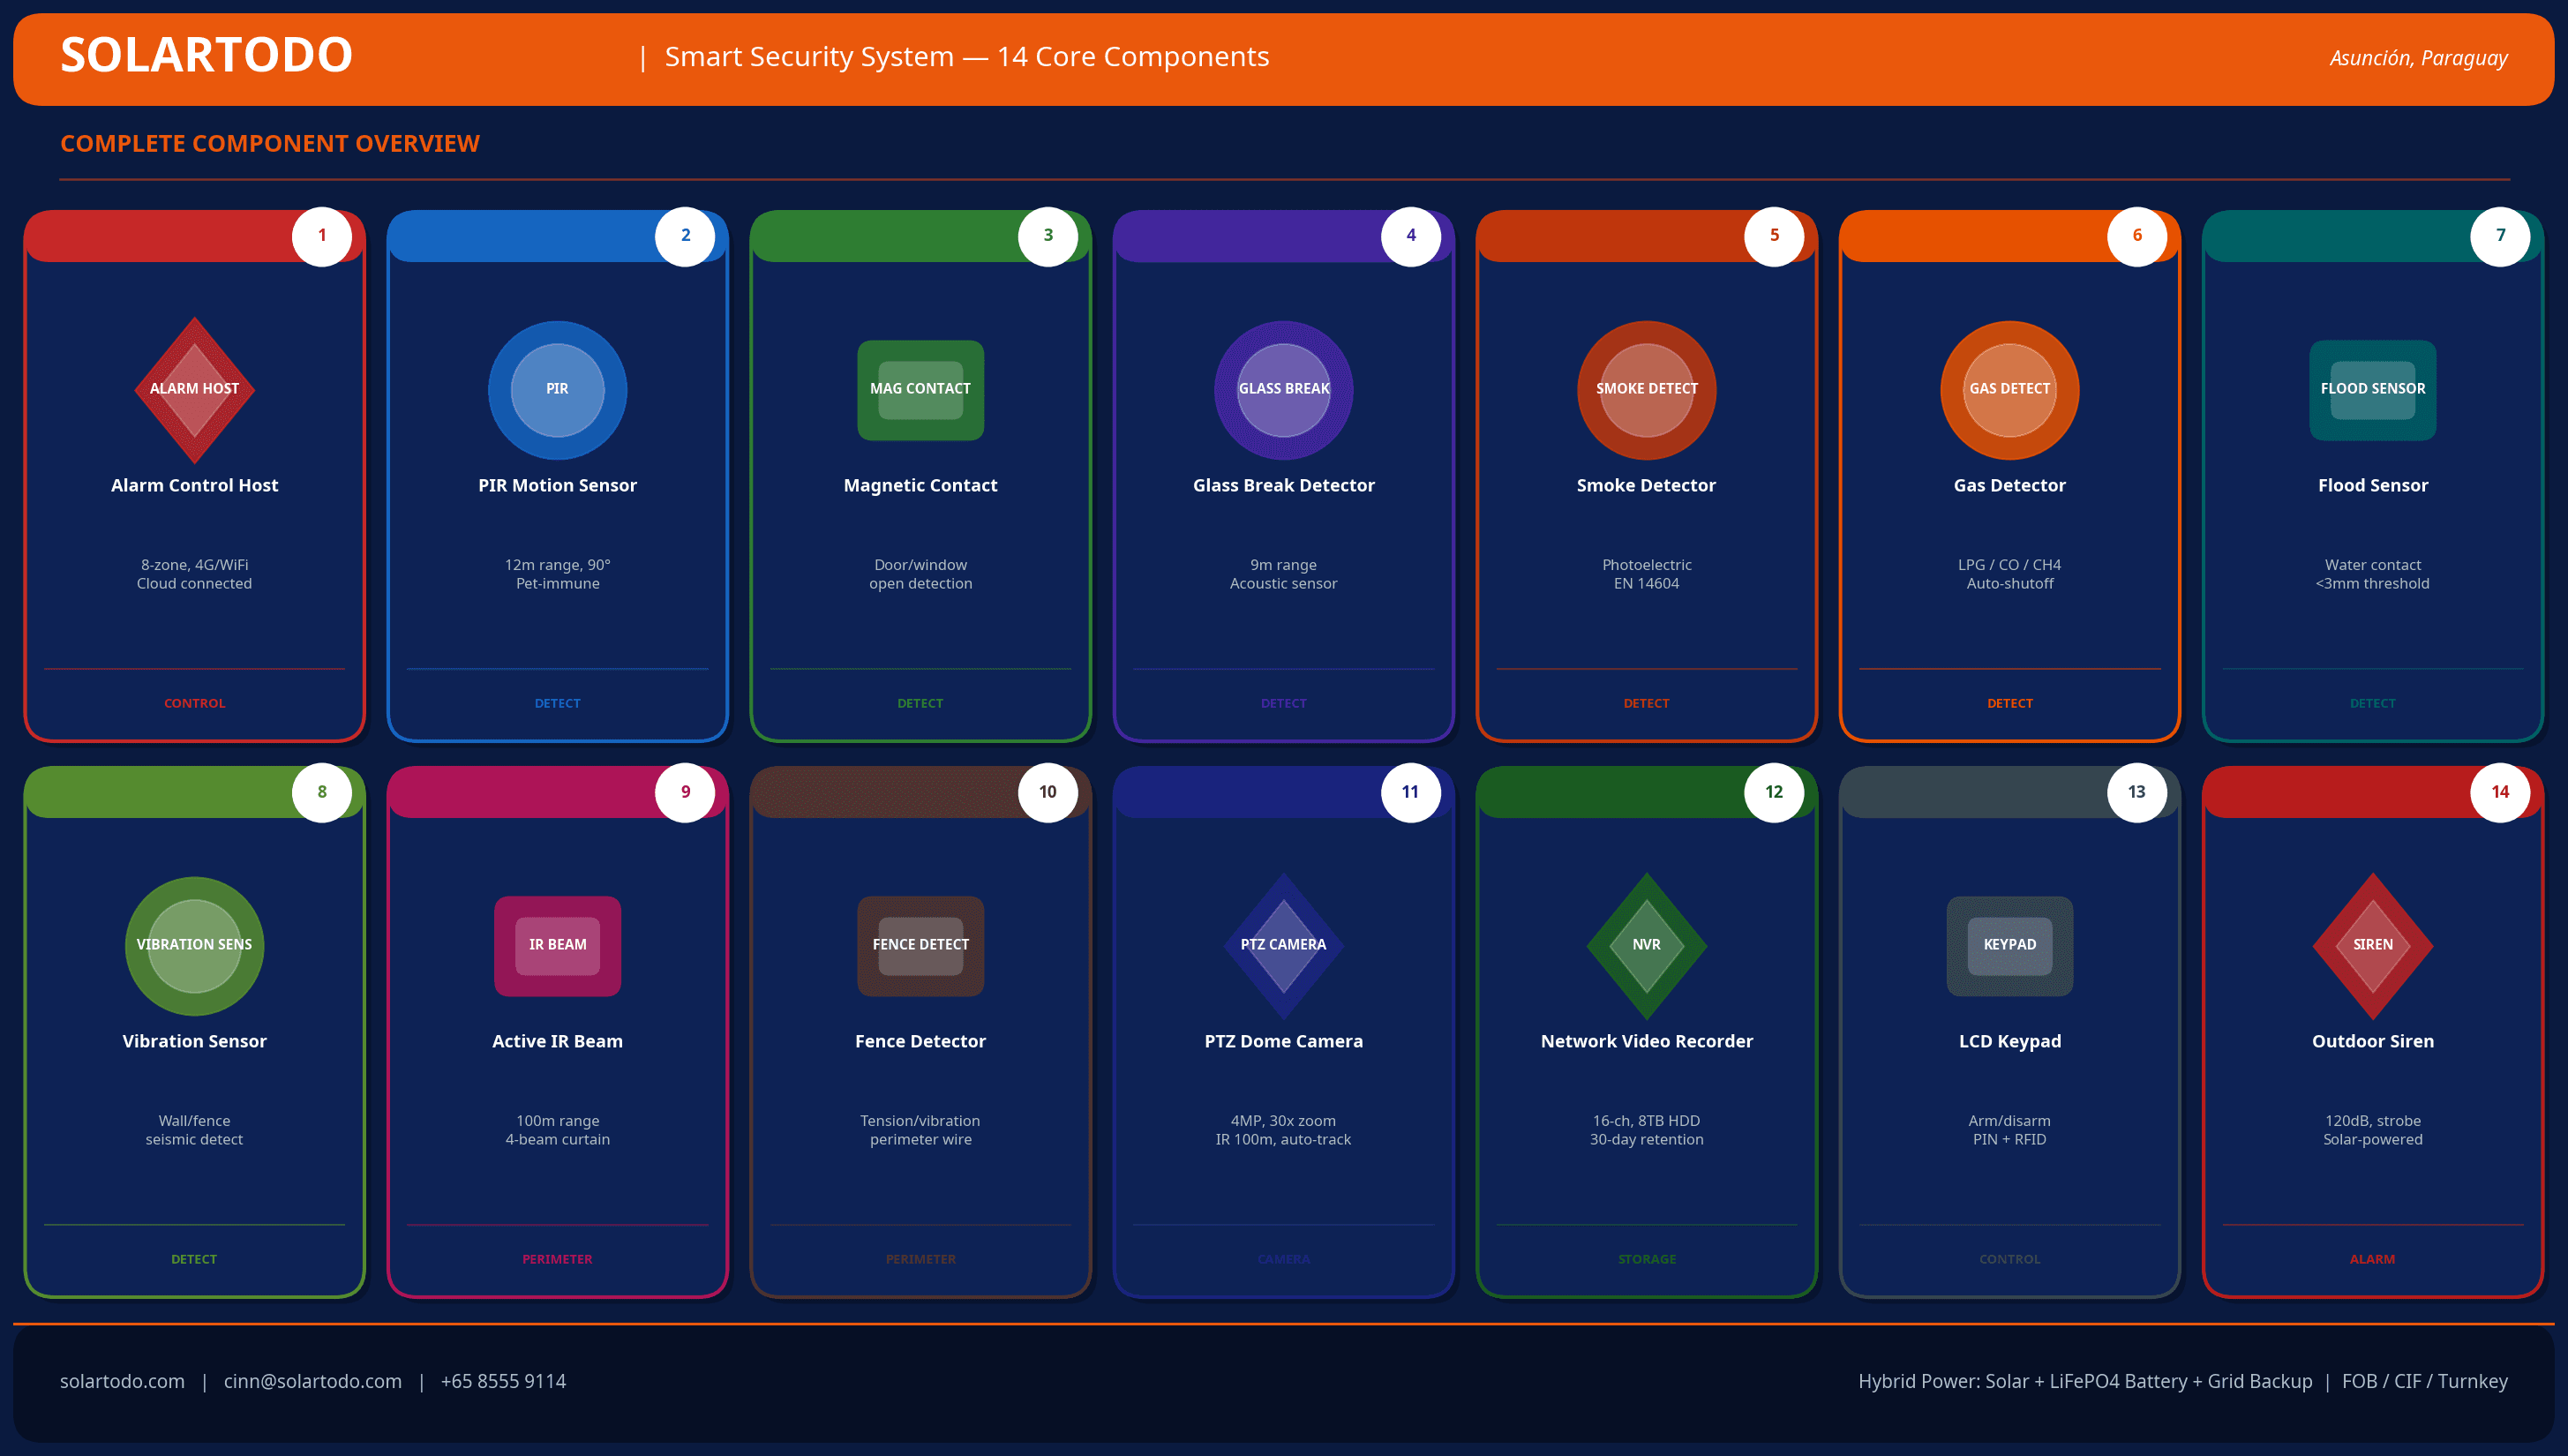The width and height of the screenshot is (2568, 1456).
Task: Click the "8-zone, 4G/WiFi" description text
Action: (x=194, y=565)
